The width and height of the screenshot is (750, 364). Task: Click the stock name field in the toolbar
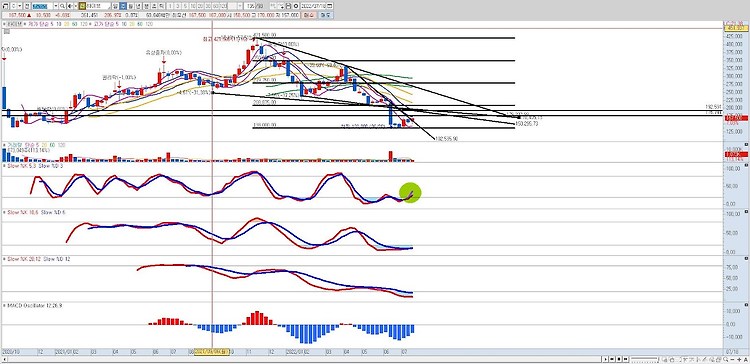[98, 6]
